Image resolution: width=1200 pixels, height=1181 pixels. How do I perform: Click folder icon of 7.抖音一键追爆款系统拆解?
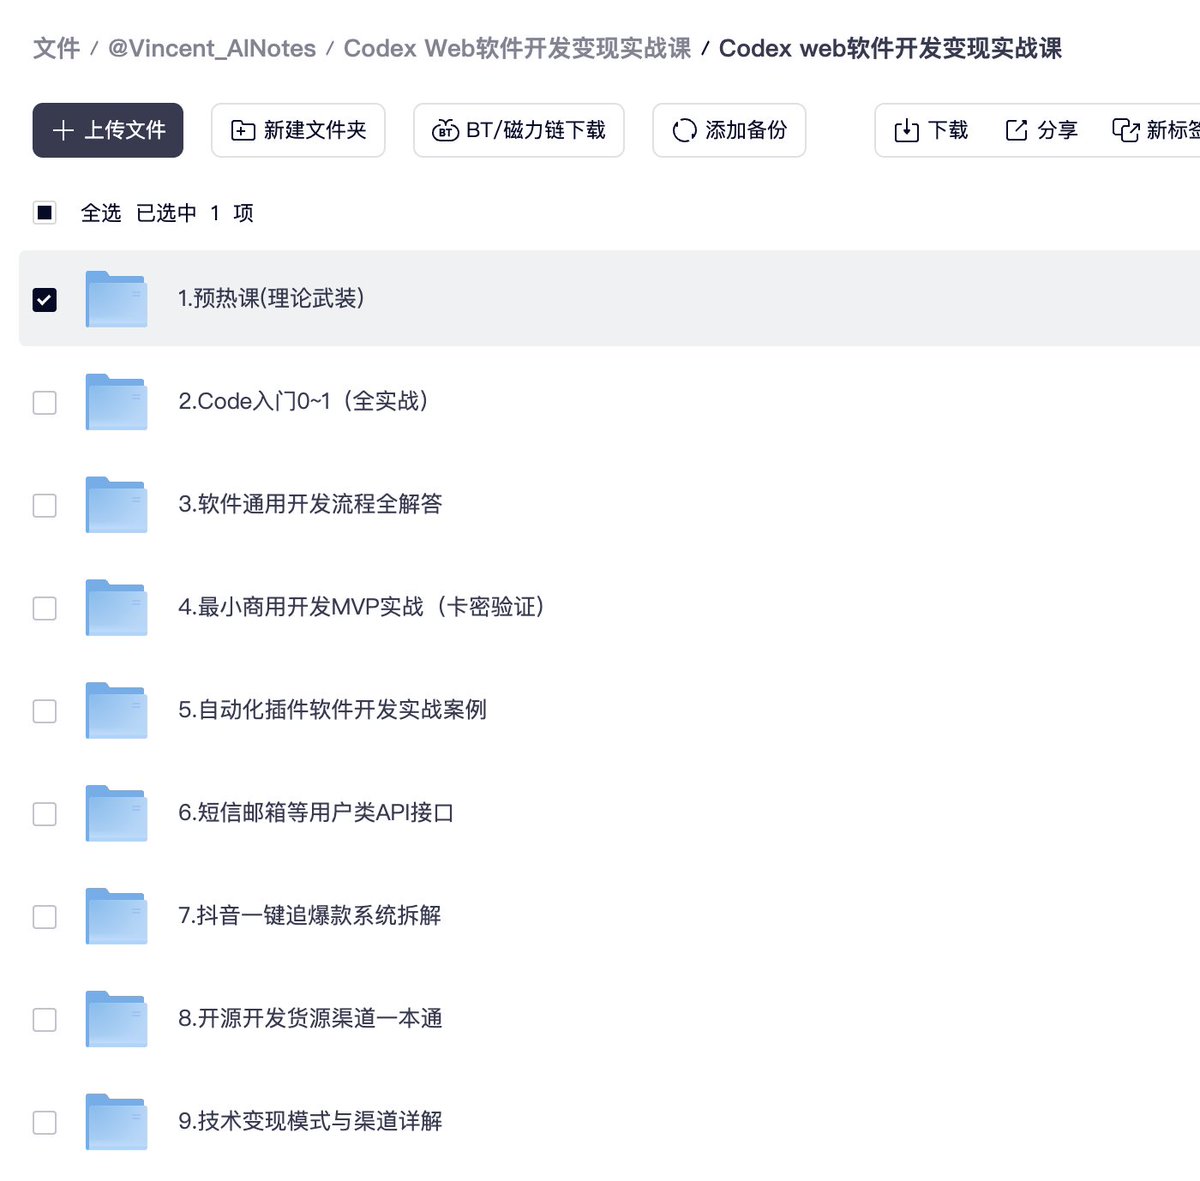[116, 917]
